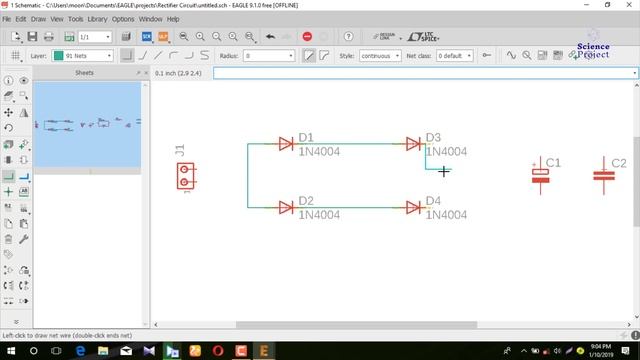Viewport: 640px width, 360px height.
Task: Switch to board view using the SCH/BRD icon
Action: click(69, 37)
